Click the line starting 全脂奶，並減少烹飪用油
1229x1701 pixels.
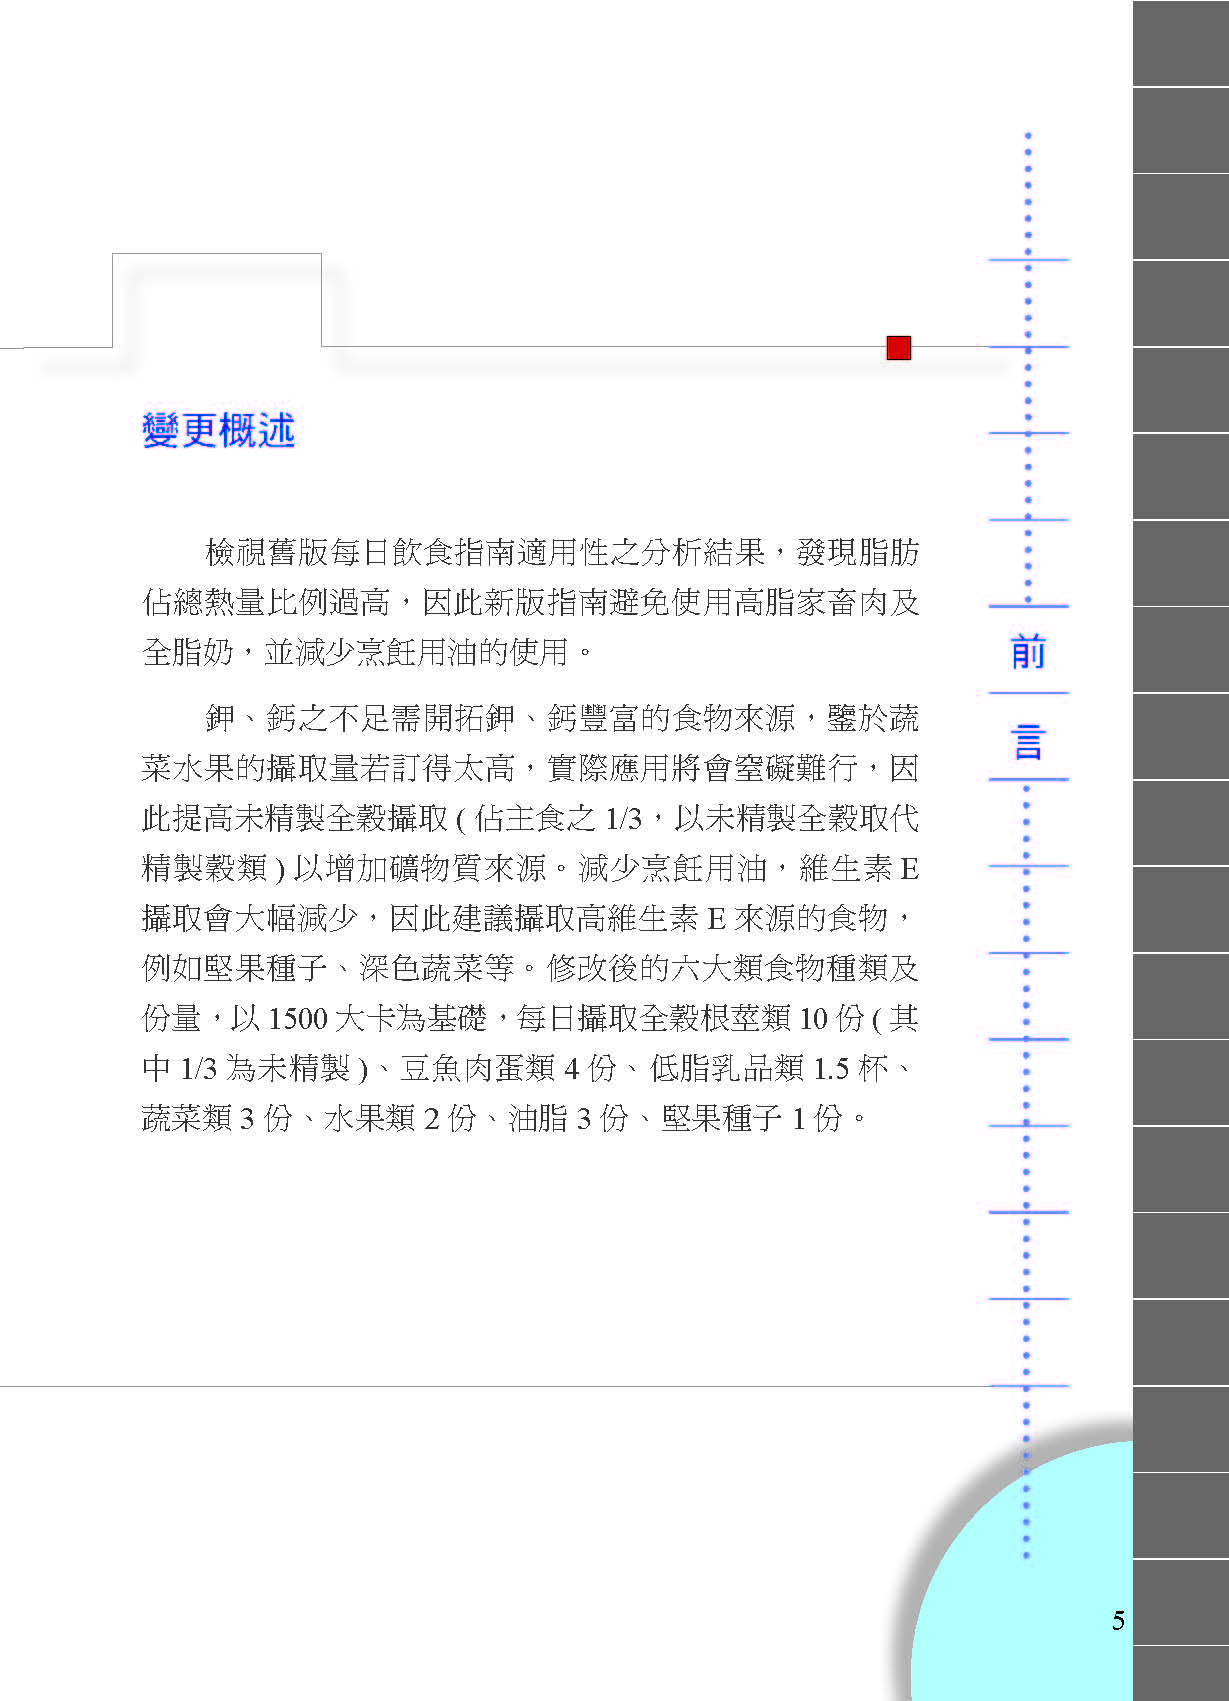[x=368, y=652]
